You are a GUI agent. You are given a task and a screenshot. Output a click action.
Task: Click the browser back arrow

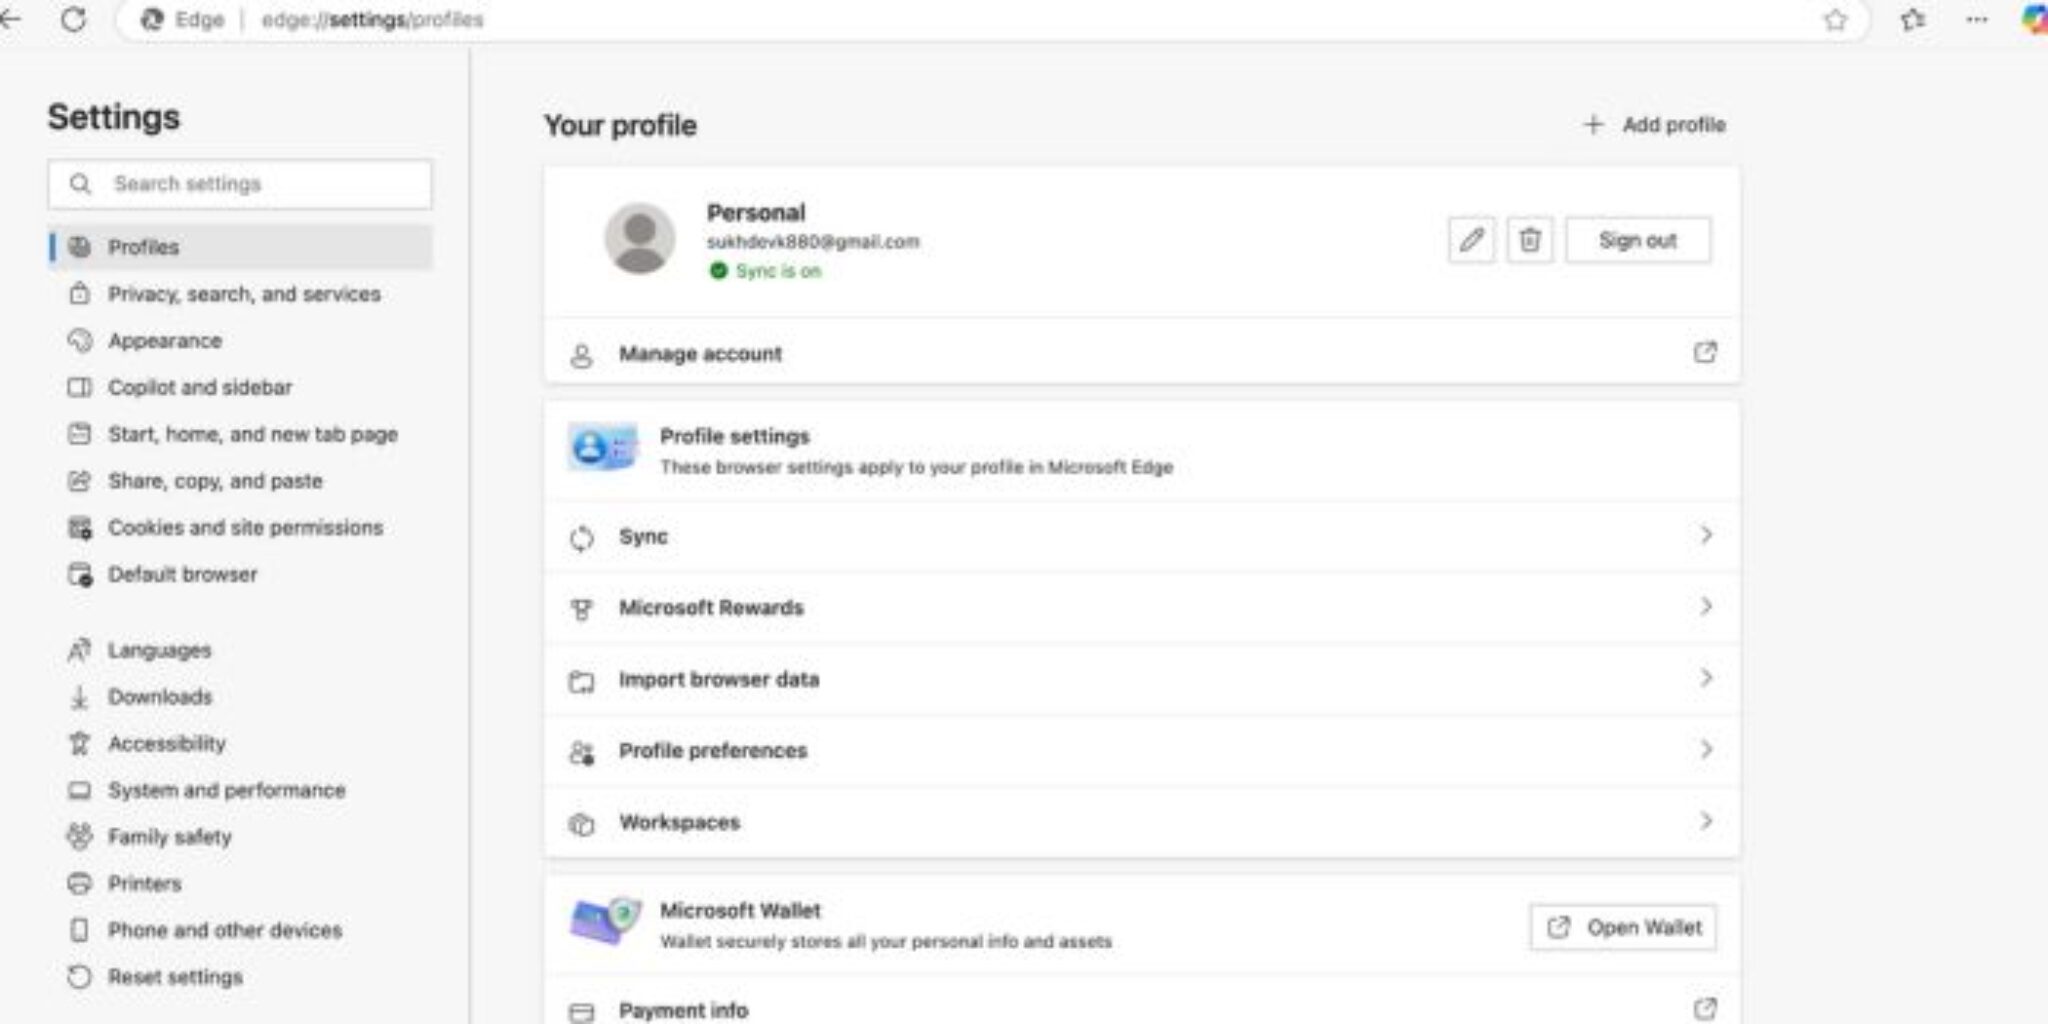tap(10, 18)
